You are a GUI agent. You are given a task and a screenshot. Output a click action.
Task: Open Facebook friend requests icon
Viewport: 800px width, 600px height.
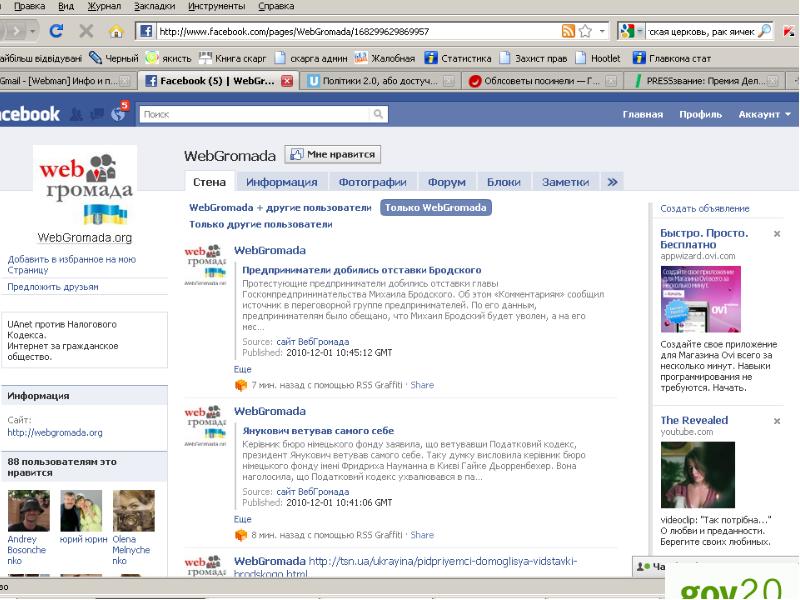[x=76, y=115]
